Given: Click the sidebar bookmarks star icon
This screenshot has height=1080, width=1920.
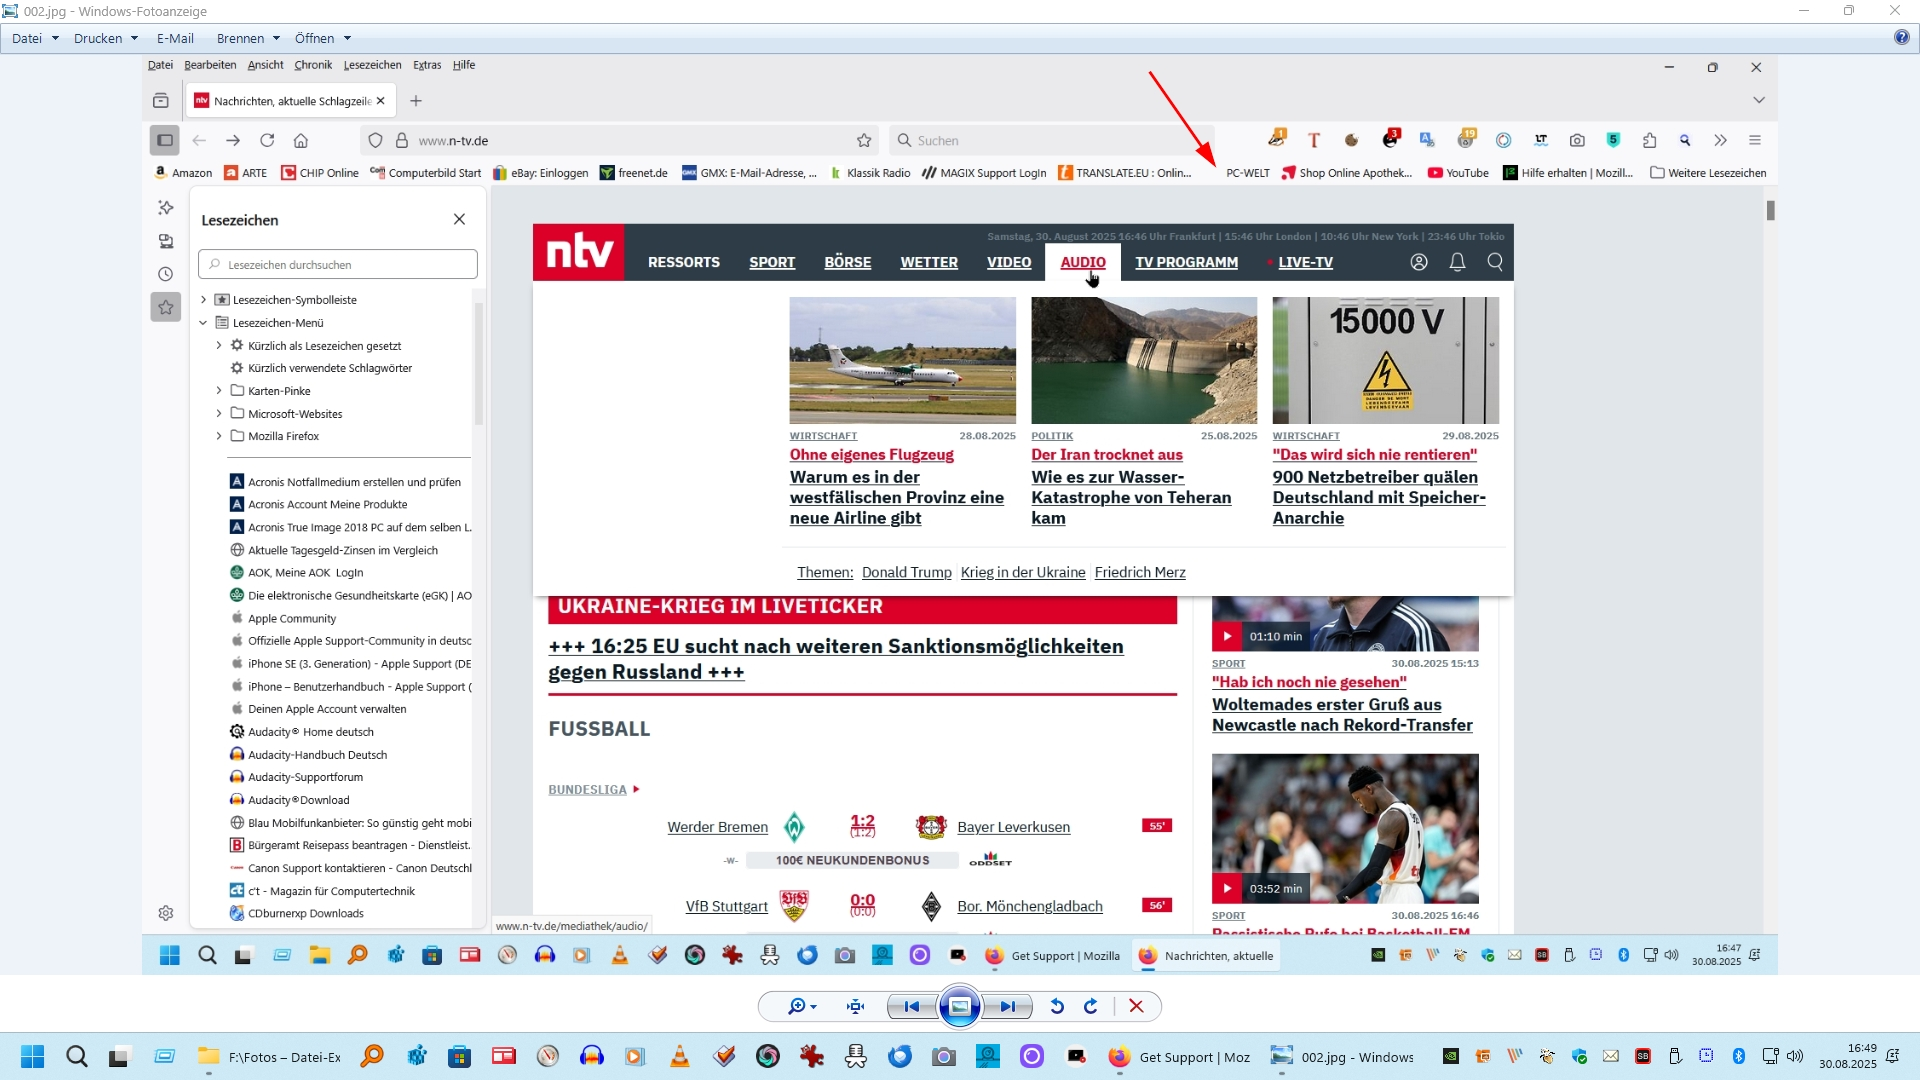Looking at the screenshot, I should click(166, 307).
